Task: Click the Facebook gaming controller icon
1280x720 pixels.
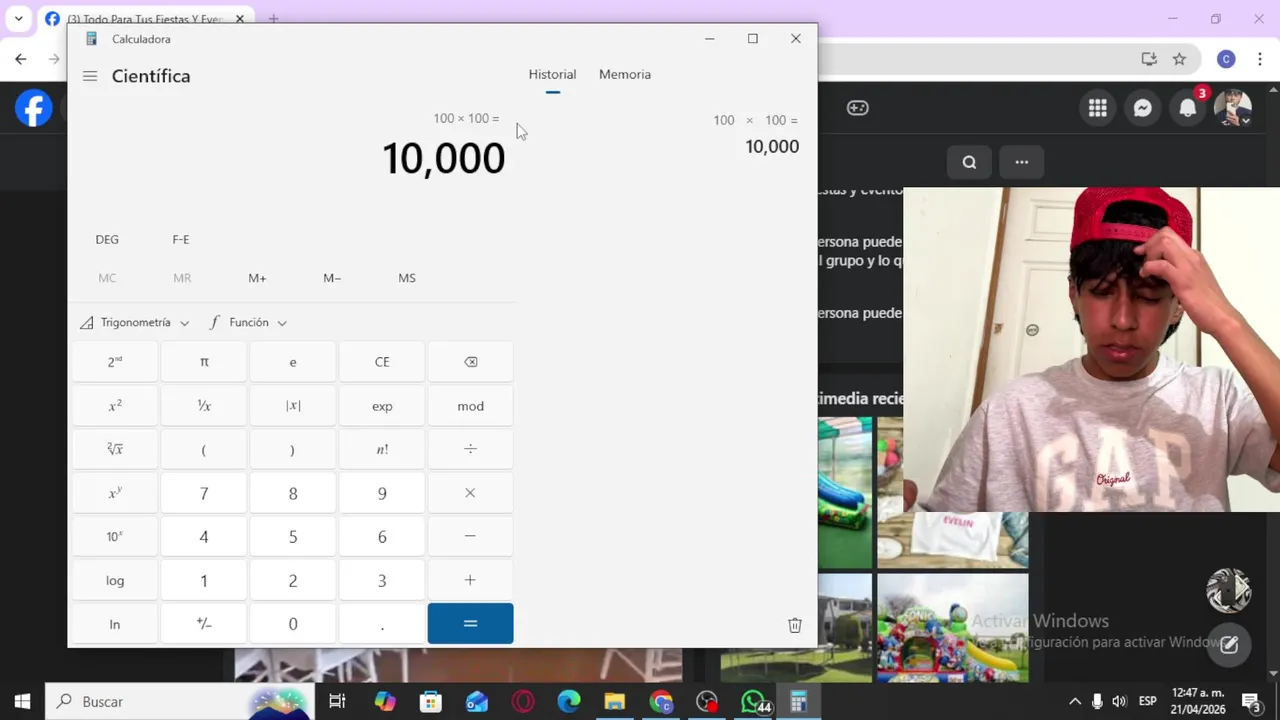Action: click(858, 108)
